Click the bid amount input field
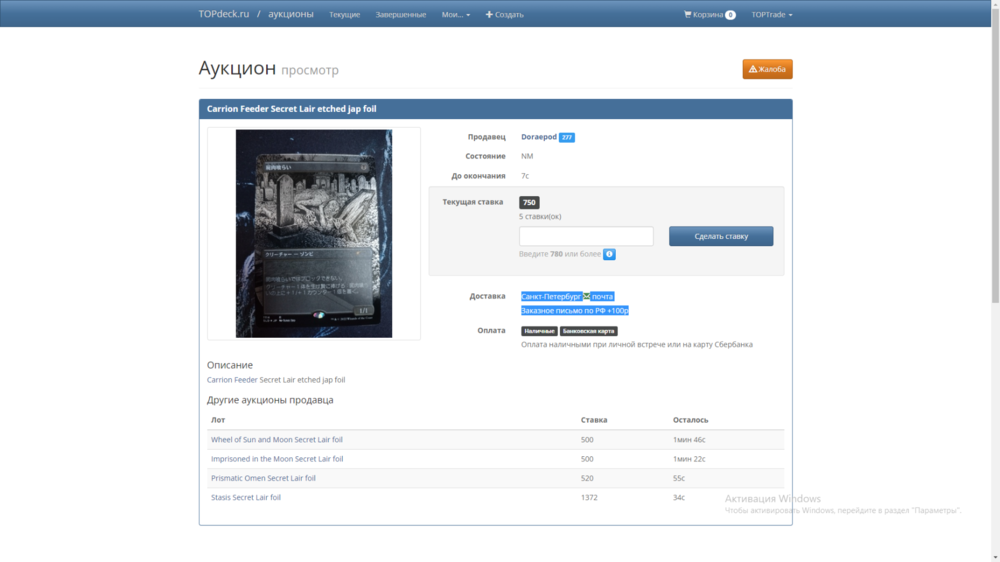Viewport: 1000px width, 562px height. pyautogui.click(x=586, y=236)
